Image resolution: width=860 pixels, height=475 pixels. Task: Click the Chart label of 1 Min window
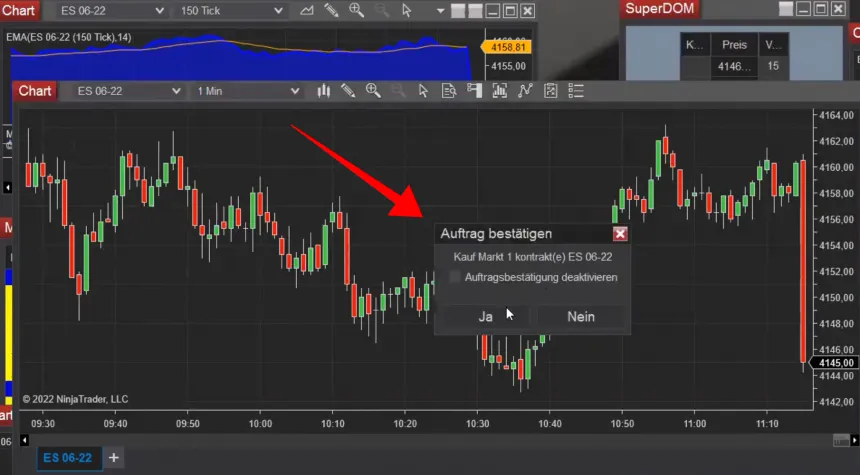point(35,91)
